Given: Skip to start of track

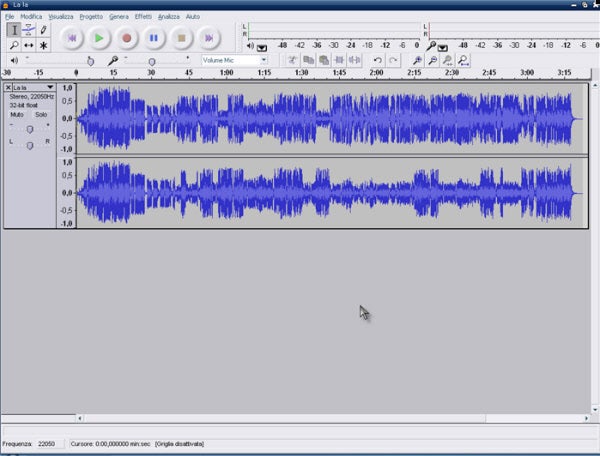Looking at the screenshot, I should (72, 38).
